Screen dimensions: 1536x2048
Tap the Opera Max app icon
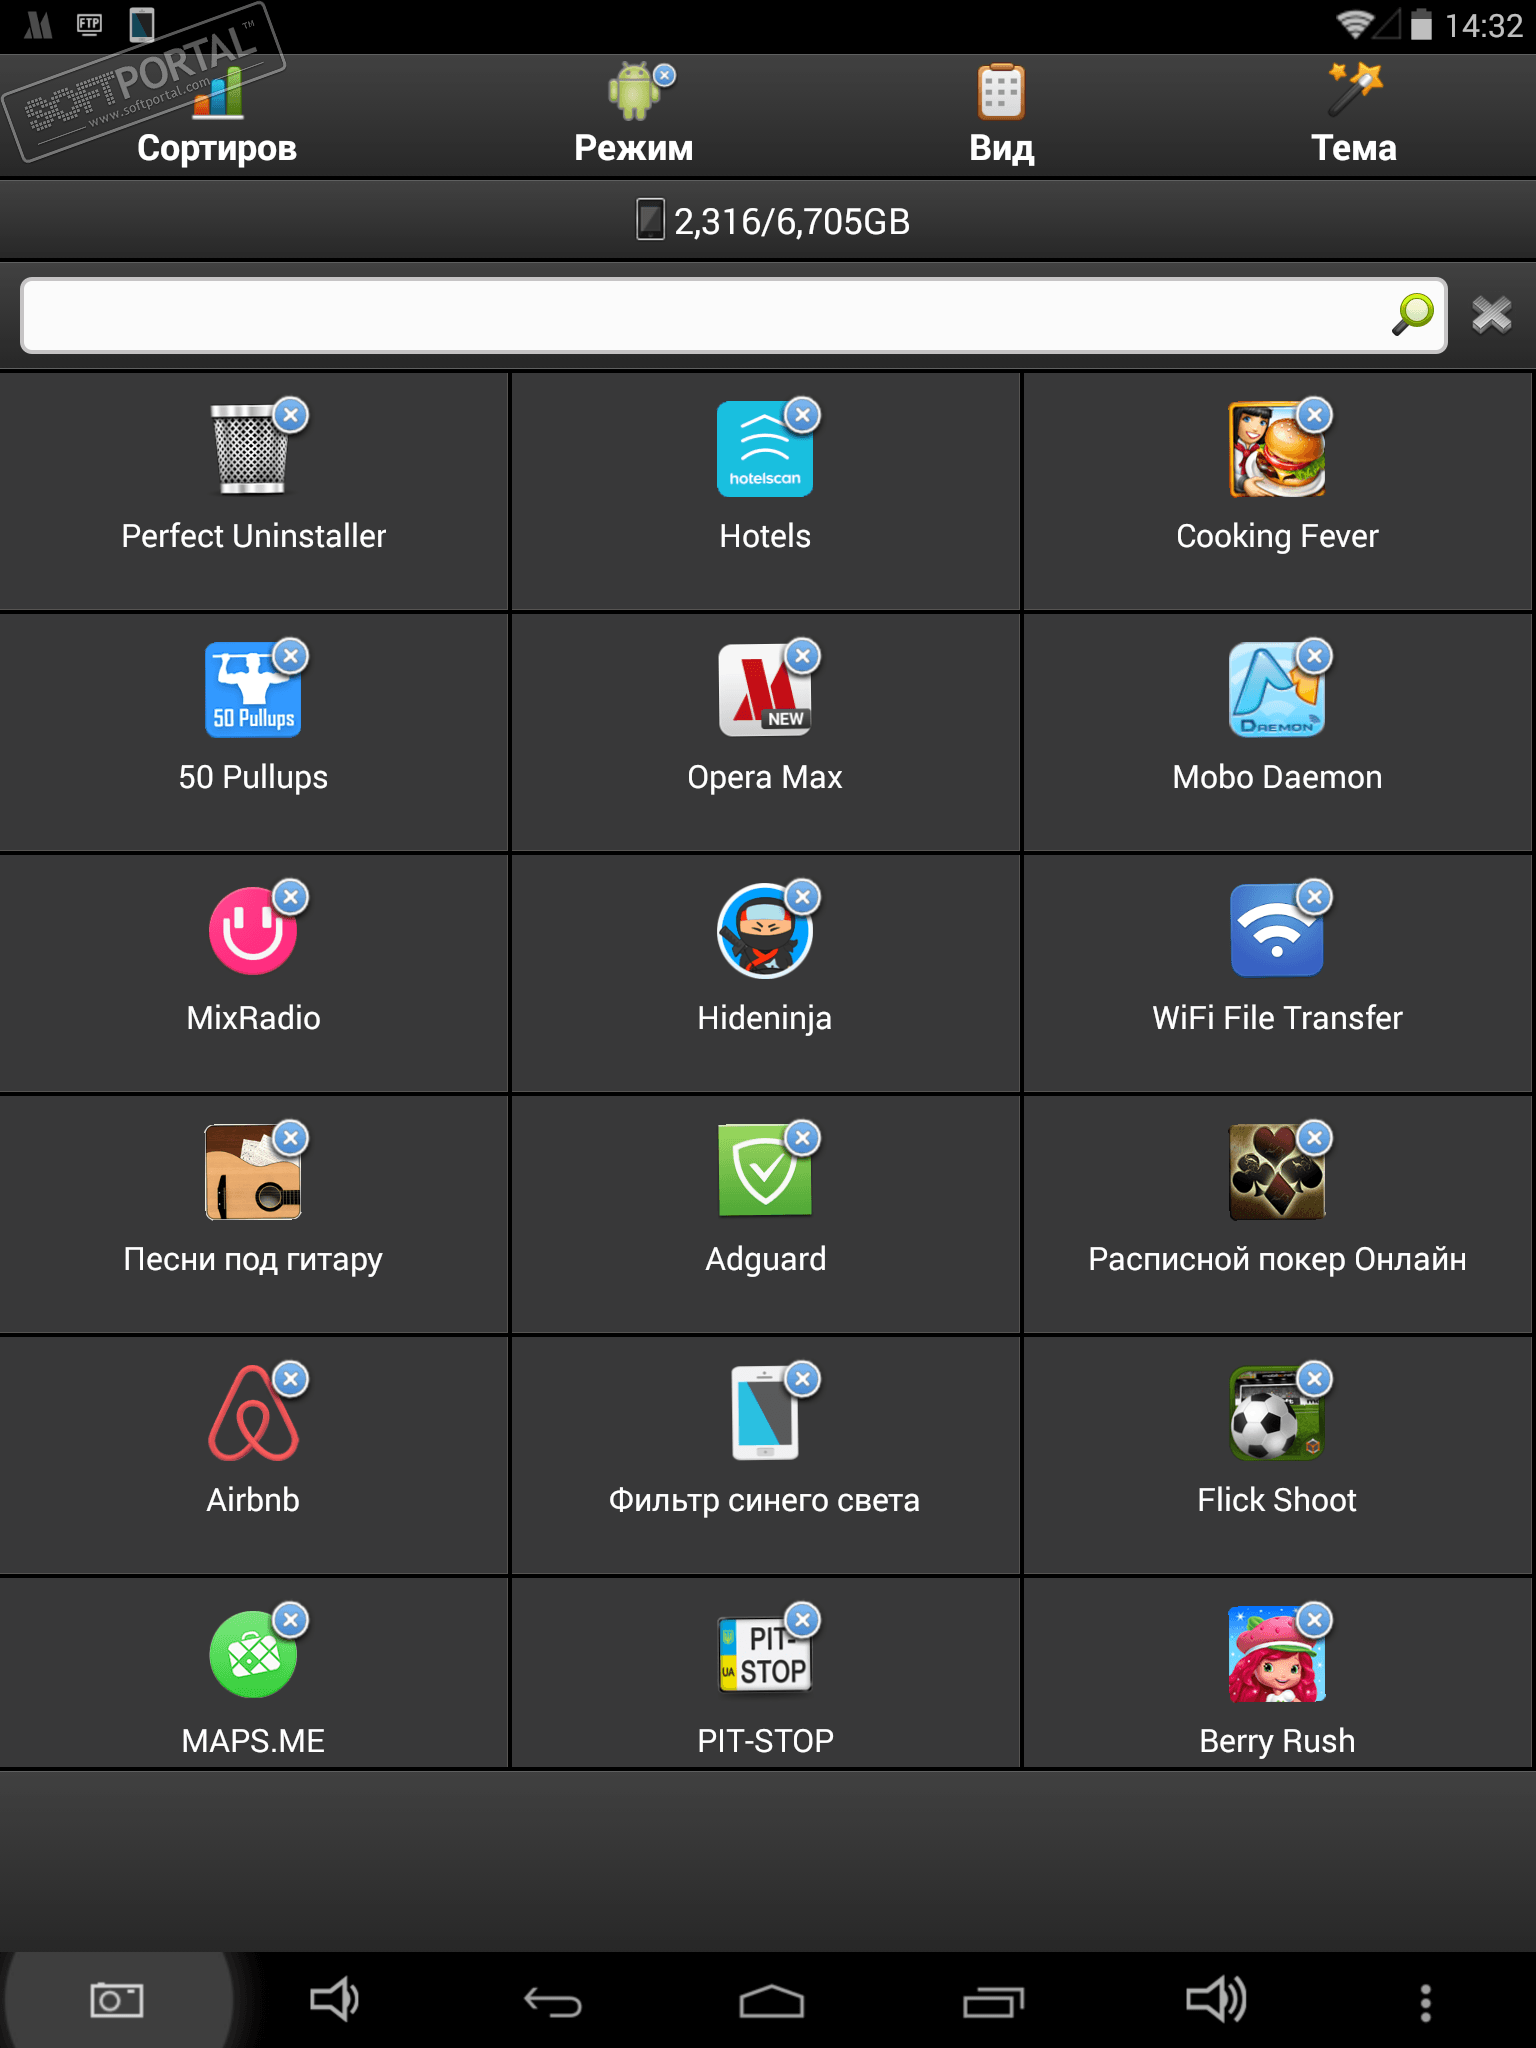pyautogui.click(x=765, y=690)
